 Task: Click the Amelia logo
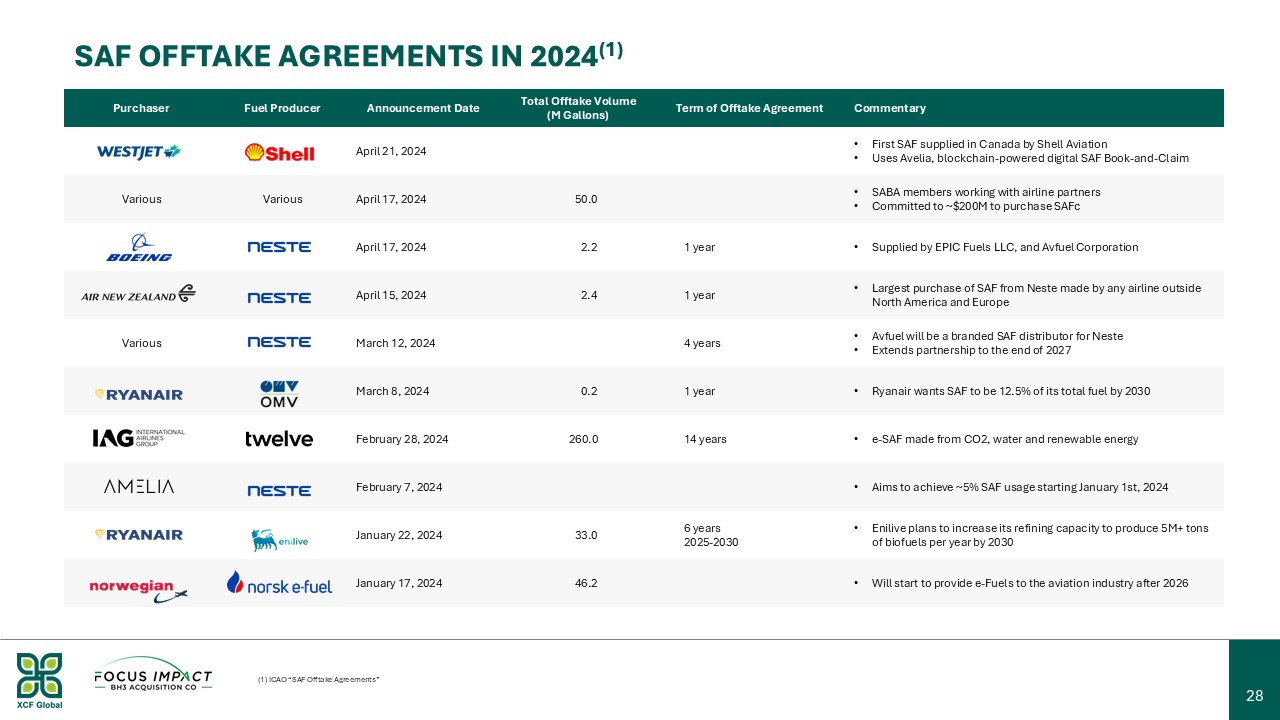point(139,486)
